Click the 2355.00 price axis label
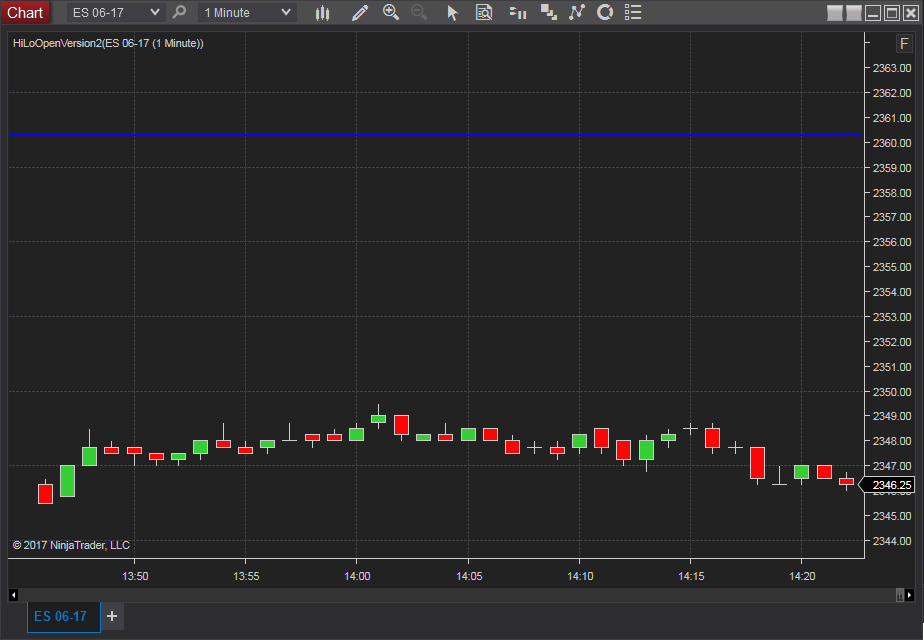Screen dimensions: 924x640 [892, 267]
